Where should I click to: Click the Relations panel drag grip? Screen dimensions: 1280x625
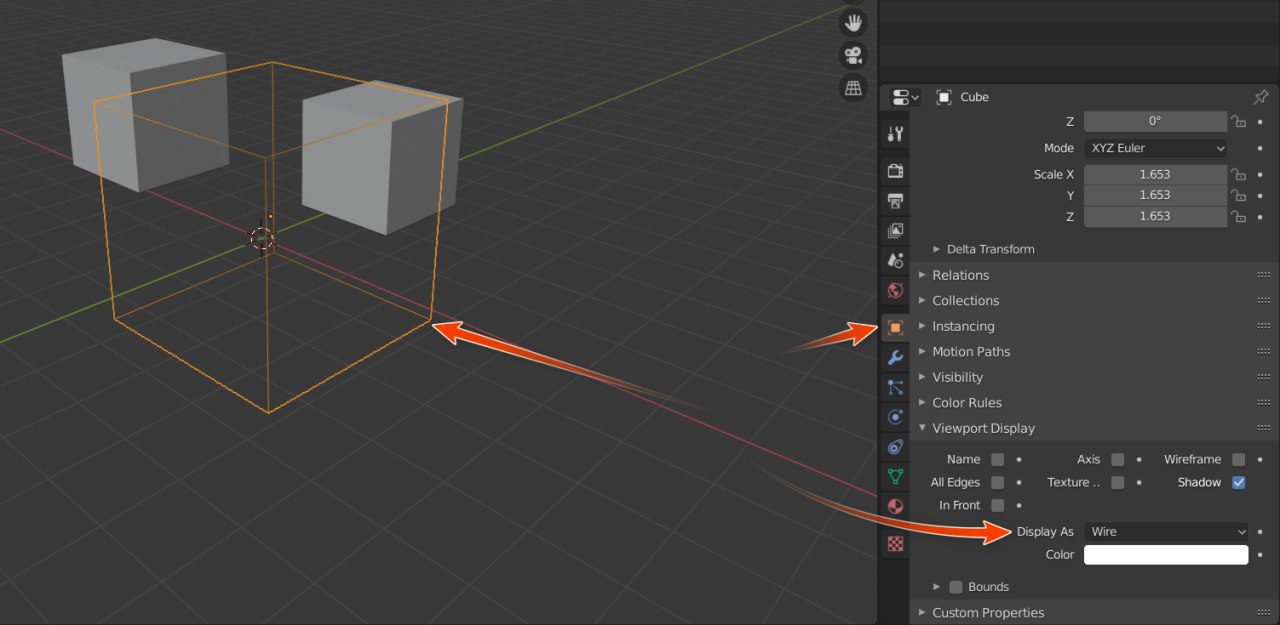click(1263, 275)
